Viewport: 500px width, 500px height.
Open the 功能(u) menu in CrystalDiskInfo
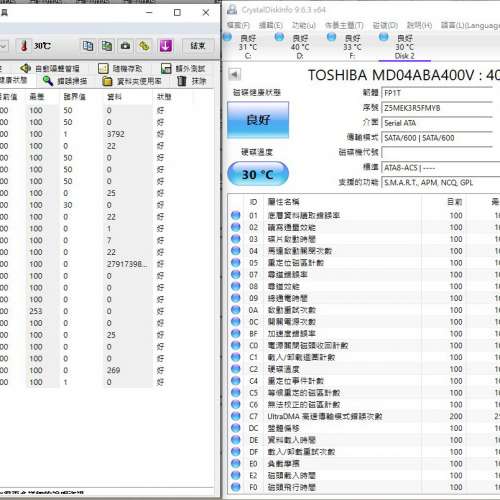(x=304, y=25)
